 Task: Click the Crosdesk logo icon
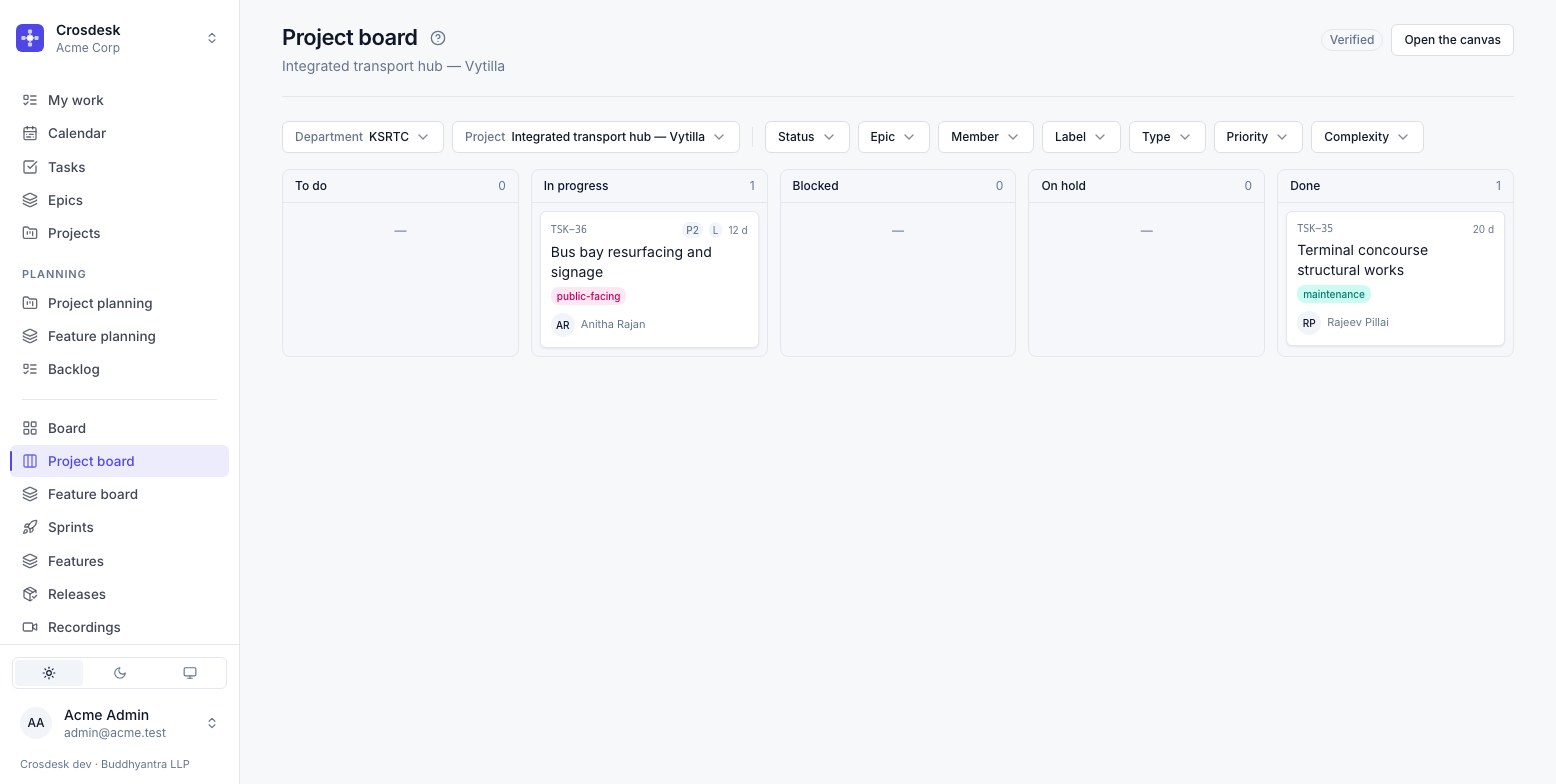pyautogui.click(x=30, y=38)
